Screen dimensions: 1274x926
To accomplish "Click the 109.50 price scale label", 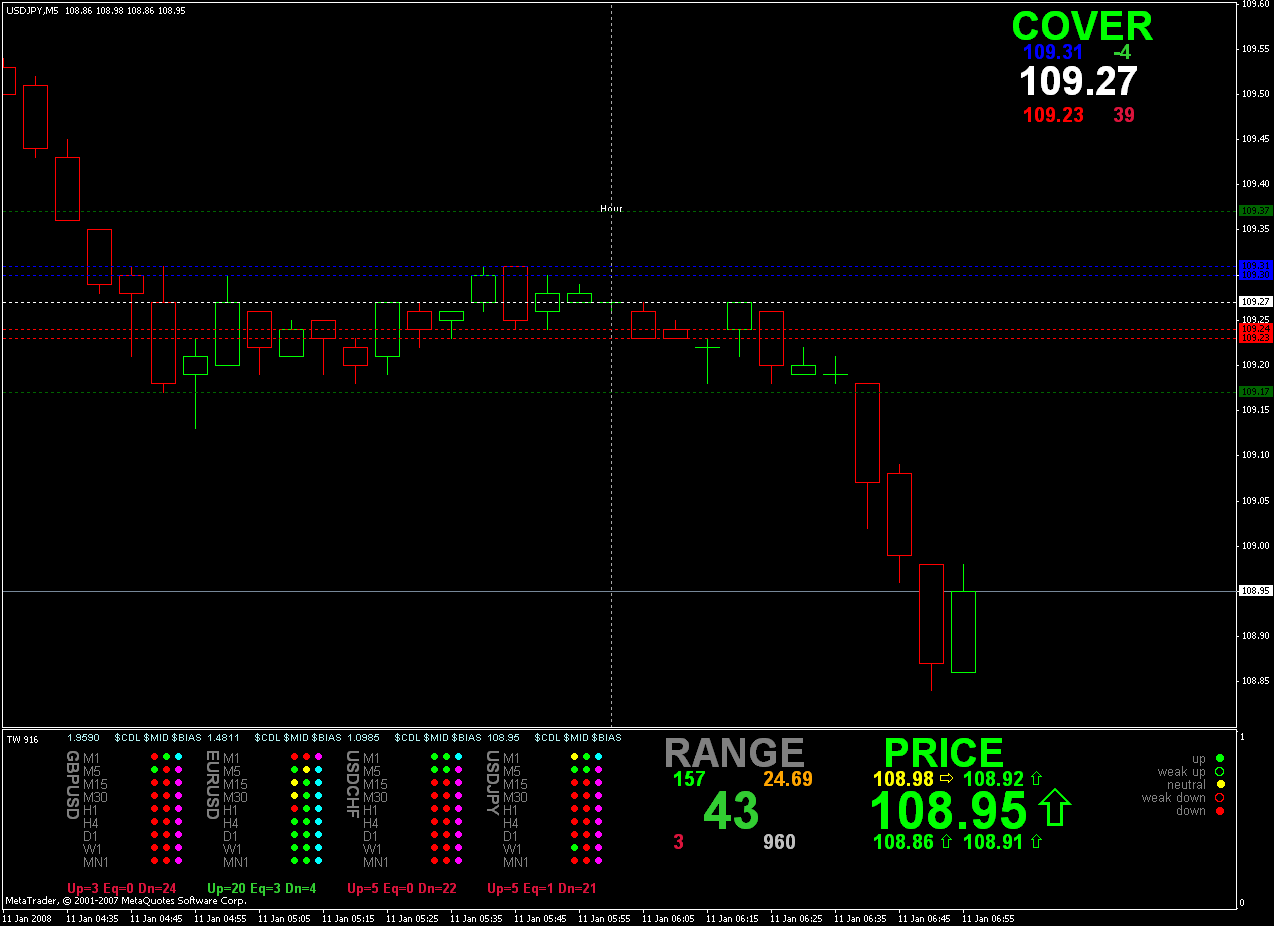I will 1254,94.
